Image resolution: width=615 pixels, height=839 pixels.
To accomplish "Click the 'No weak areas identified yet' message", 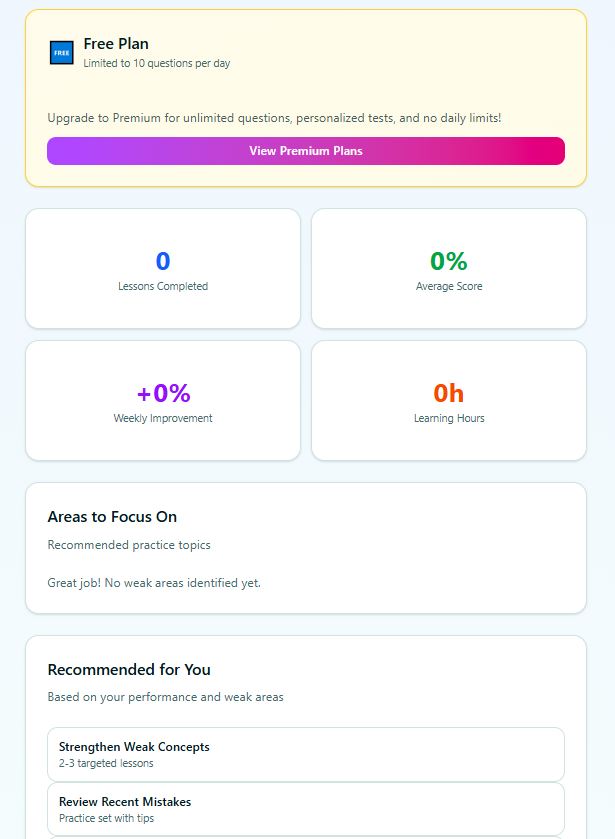I will point(154,582).
